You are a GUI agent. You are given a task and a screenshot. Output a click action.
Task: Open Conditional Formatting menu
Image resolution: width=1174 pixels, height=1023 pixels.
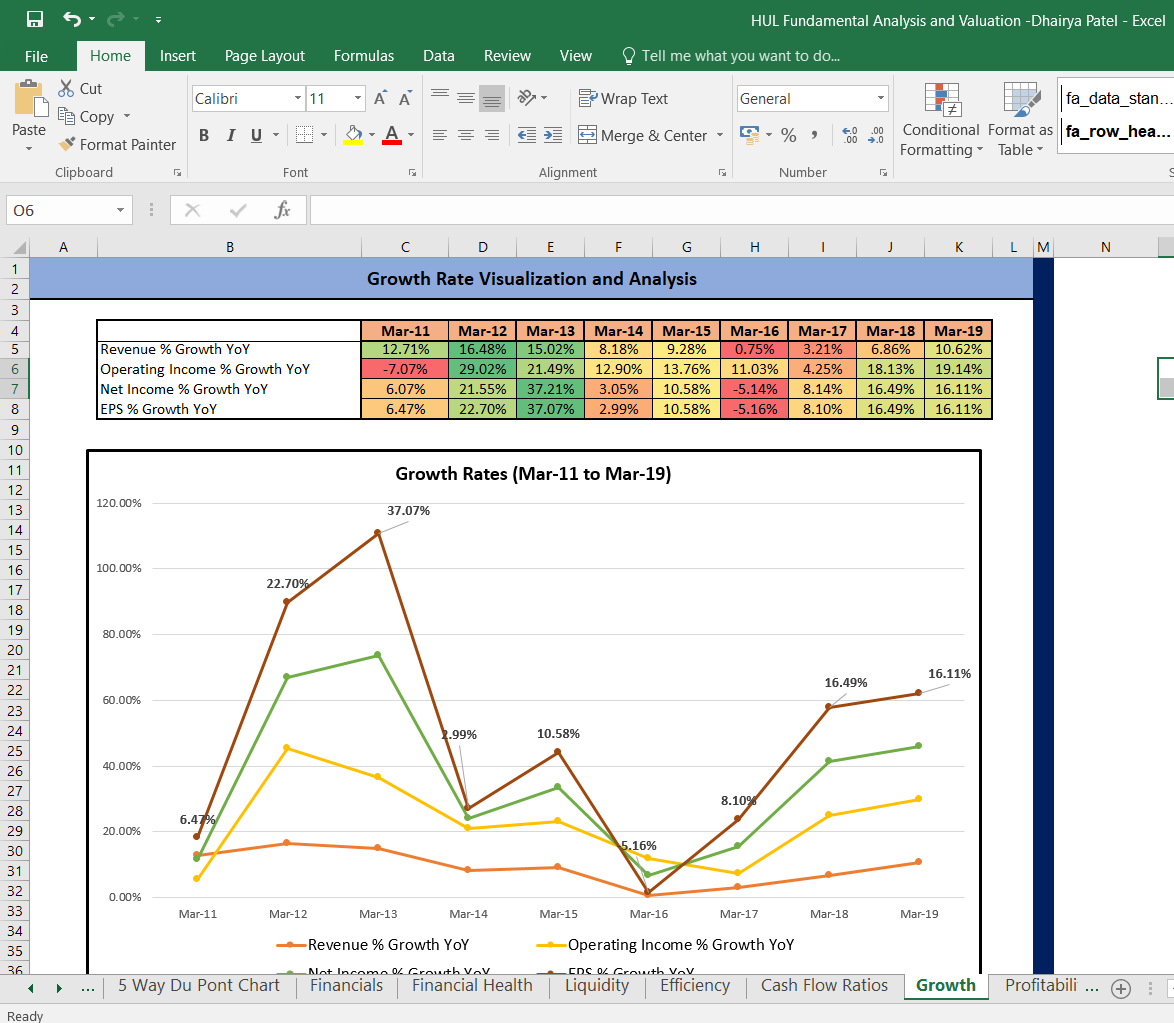[941, 120]
